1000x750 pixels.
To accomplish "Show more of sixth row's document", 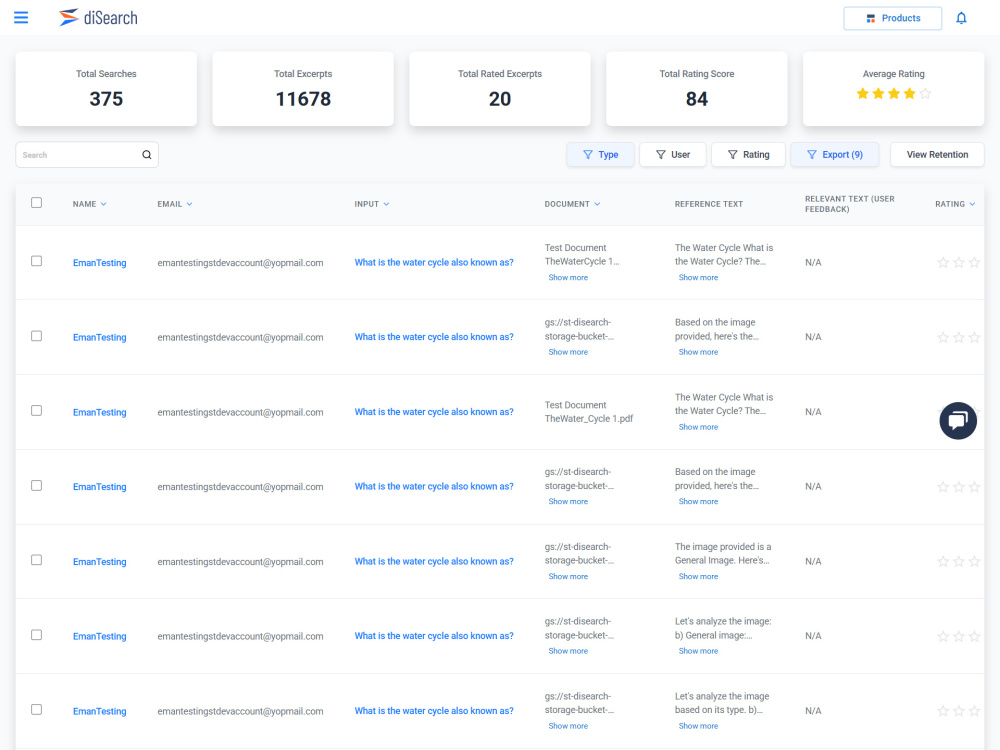I will (568, 651).
